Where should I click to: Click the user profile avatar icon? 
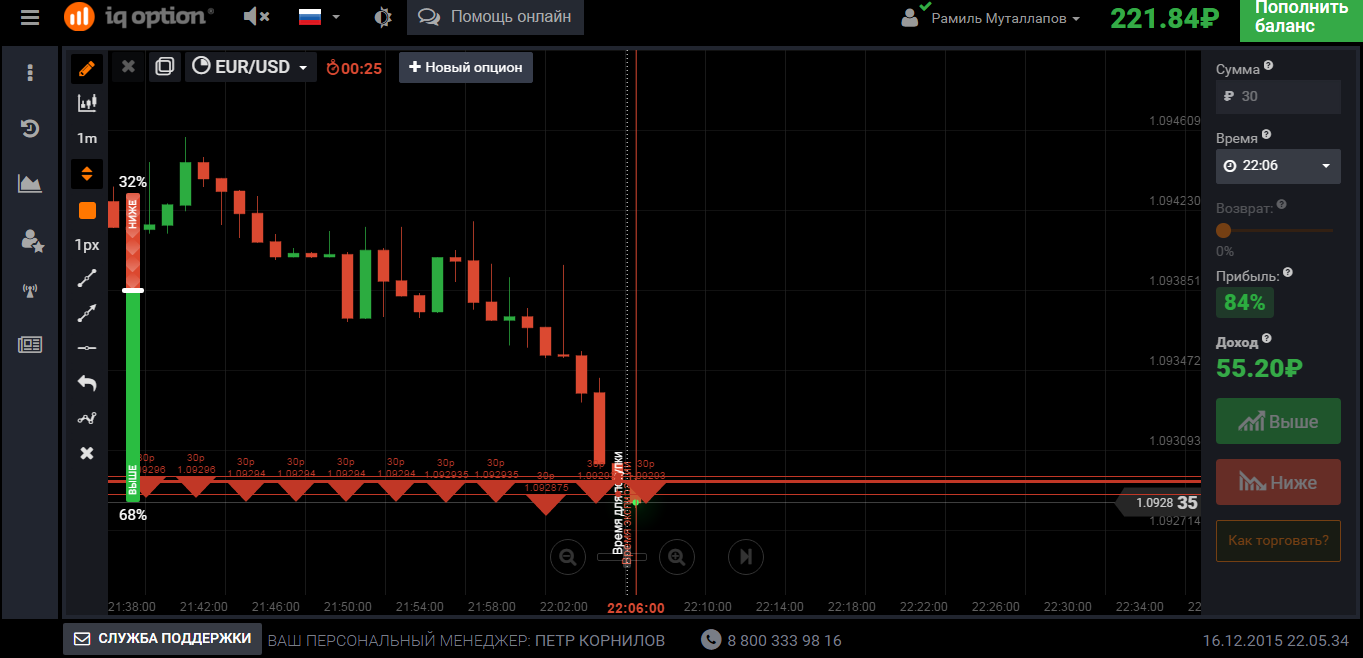[910, 18]
